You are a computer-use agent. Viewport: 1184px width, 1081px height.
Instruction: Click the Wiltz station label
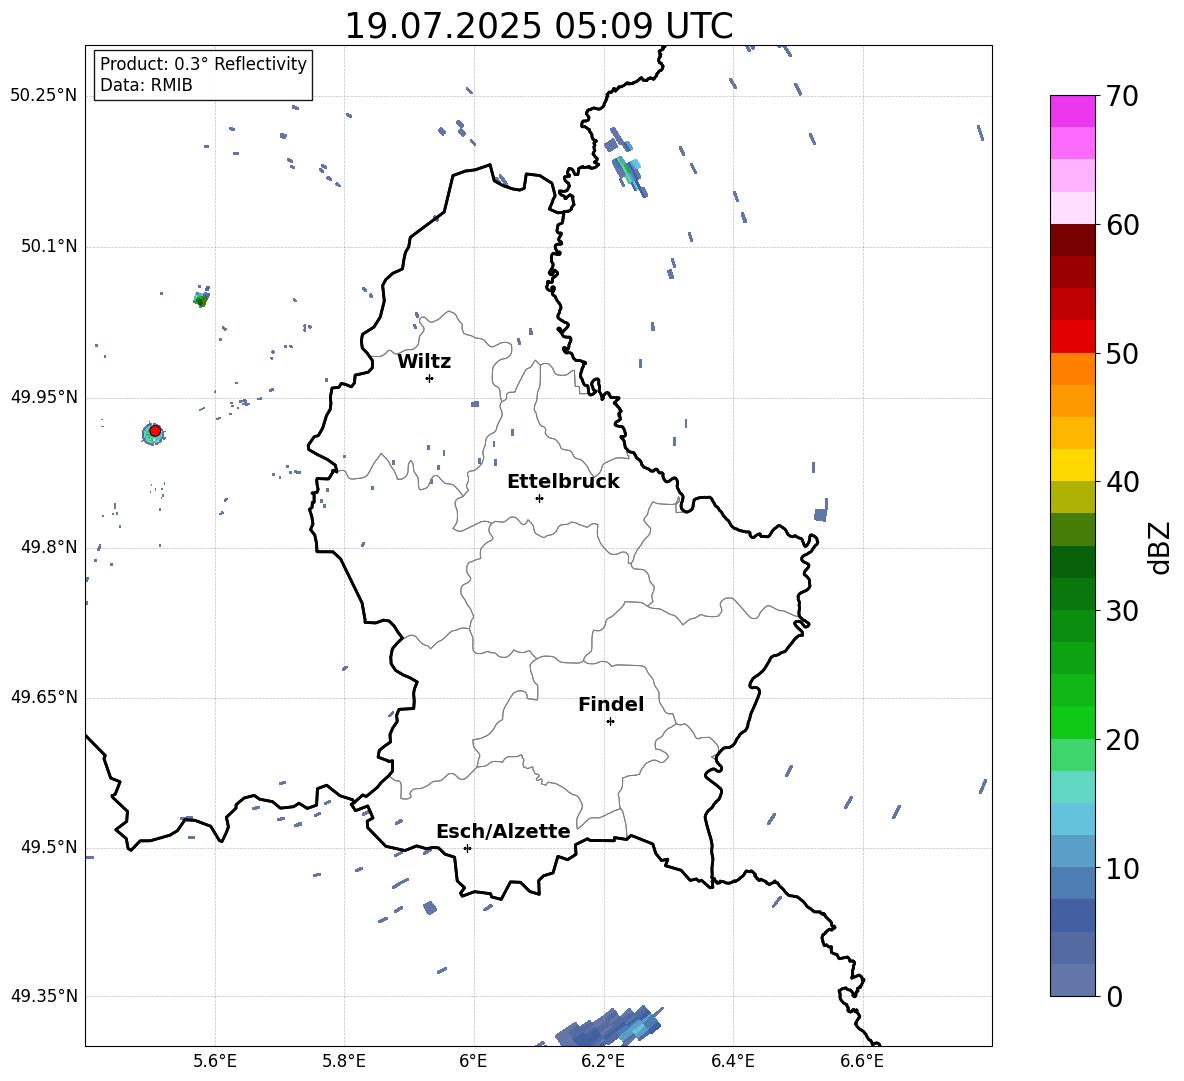point(424,362)
